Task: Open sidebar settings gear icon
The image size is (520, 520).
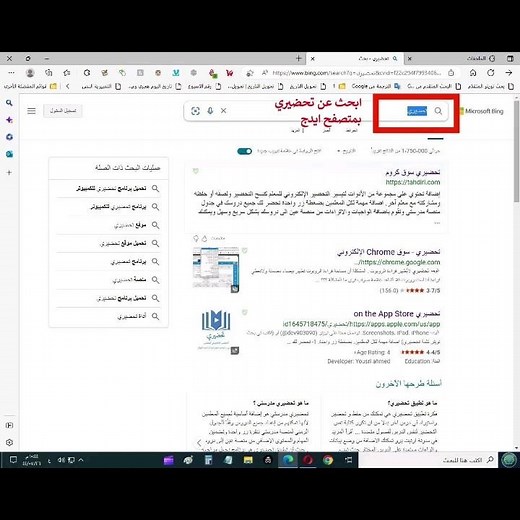Action: click(x=9, y=443)
